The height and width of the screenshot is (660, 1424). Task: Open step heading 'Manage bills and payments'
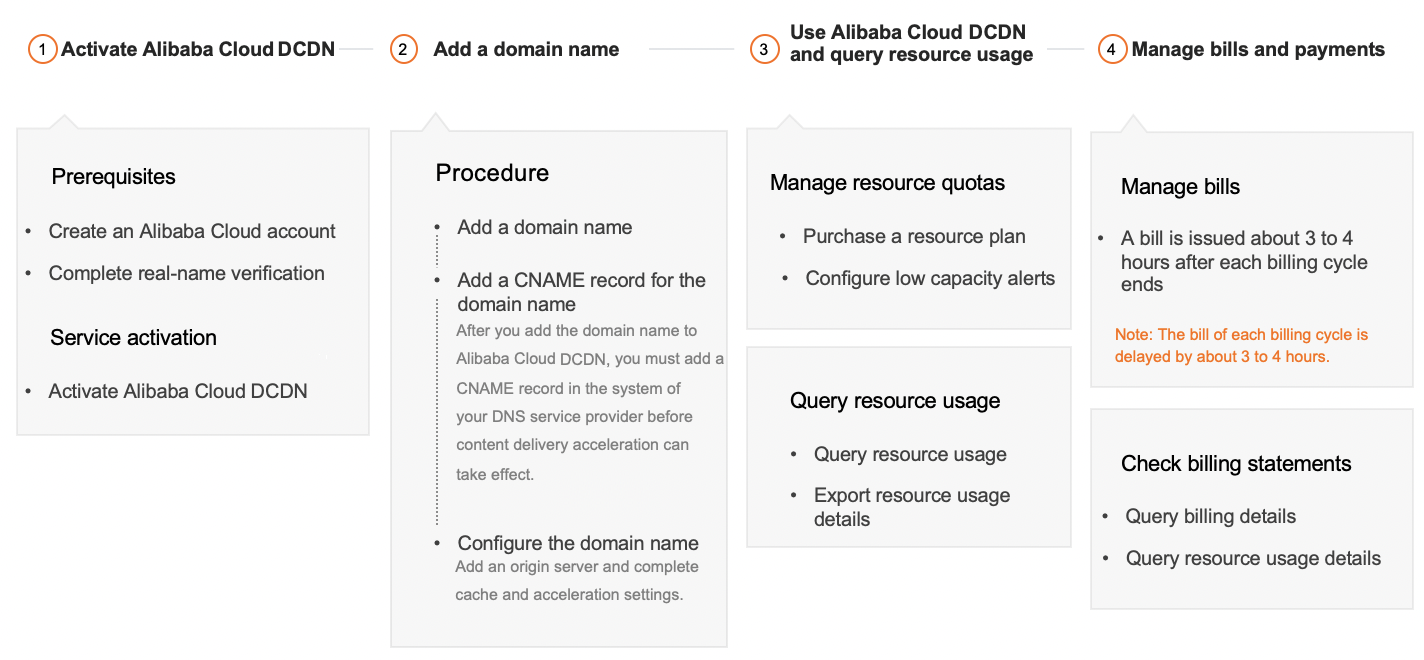point(1258,49)
